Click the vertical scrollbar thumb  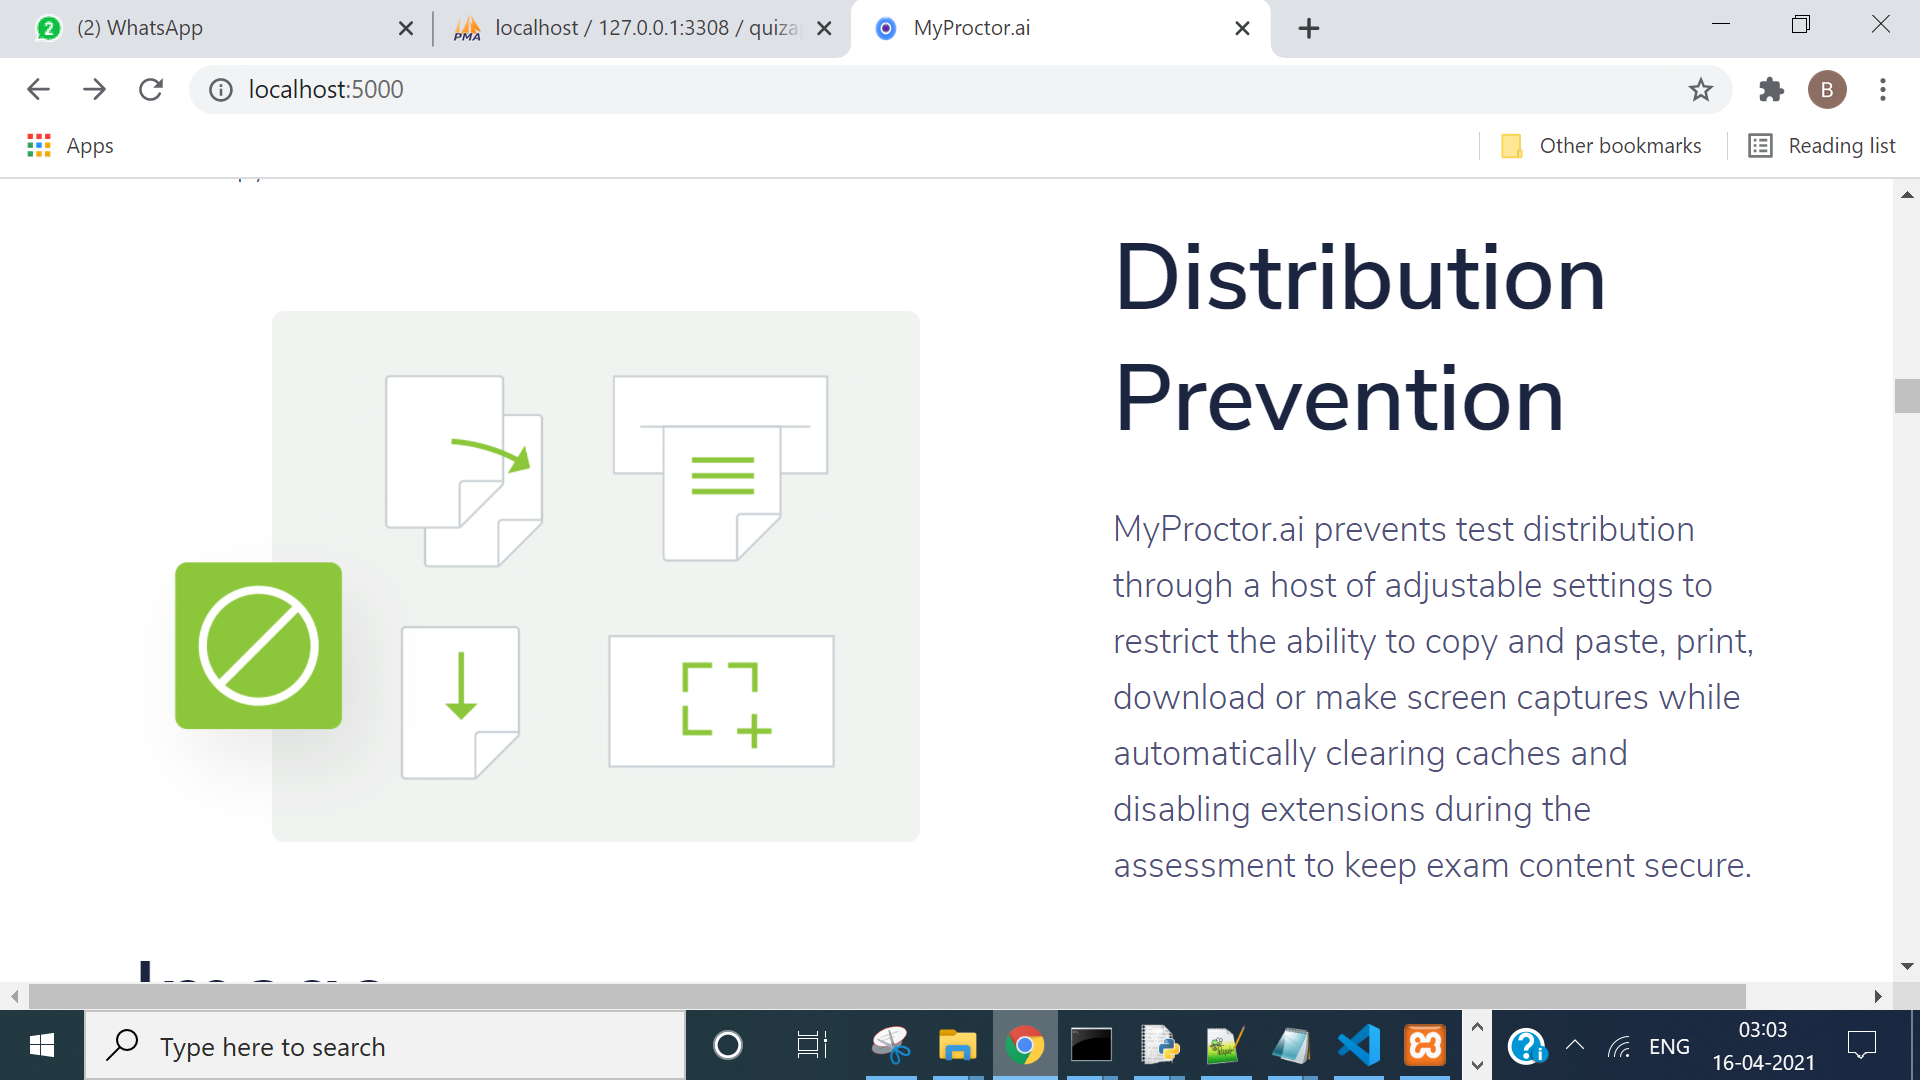click(1906, 396)
